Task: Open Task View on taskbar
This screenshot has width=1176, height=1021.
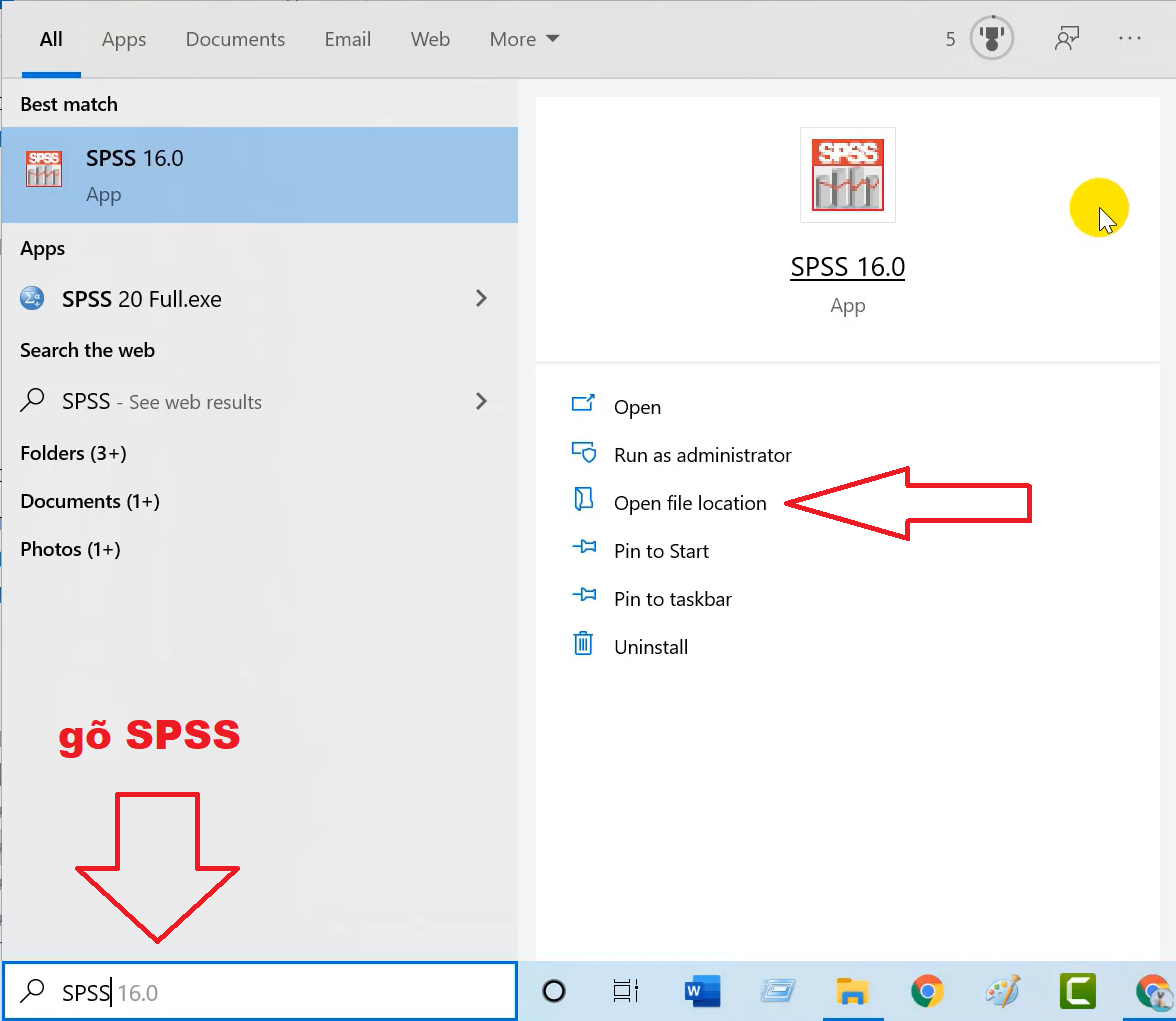Action: [x=626, y=991]
